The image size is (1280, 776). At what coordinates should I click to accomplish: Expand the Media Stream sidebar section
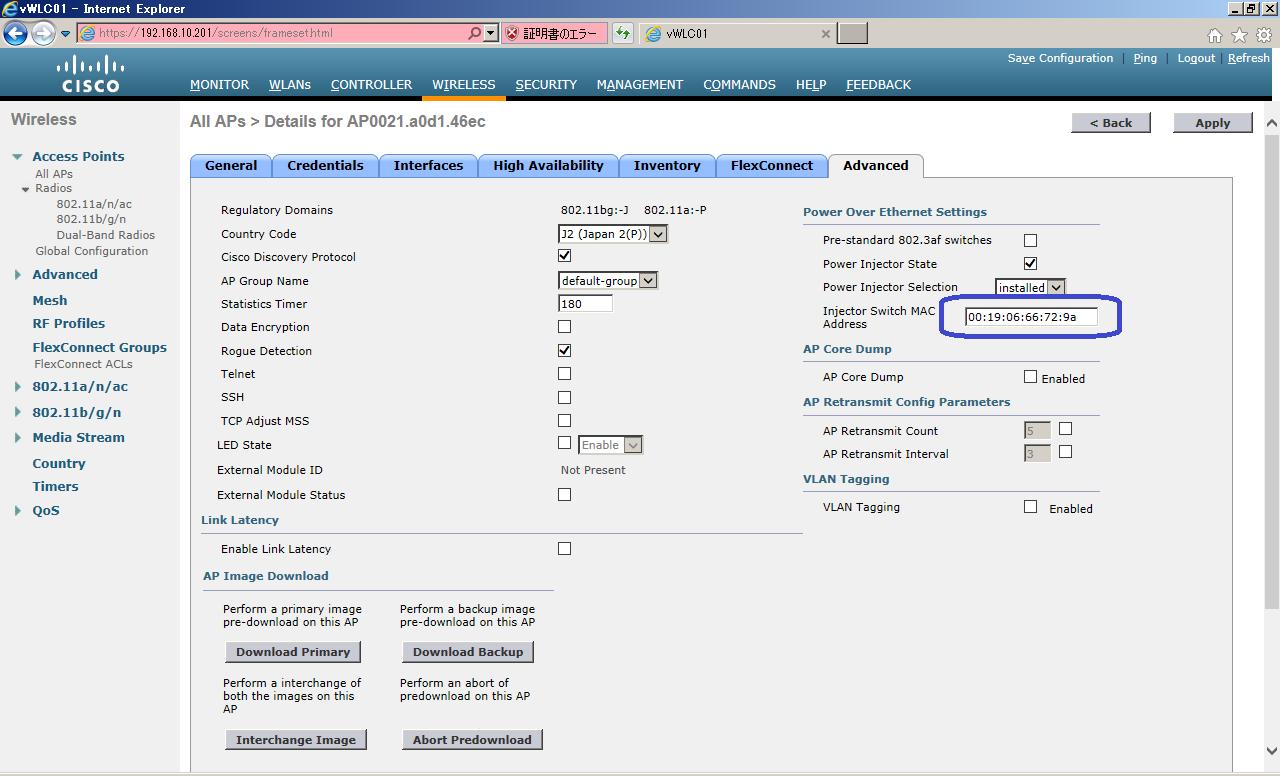(x=17, y=438)
